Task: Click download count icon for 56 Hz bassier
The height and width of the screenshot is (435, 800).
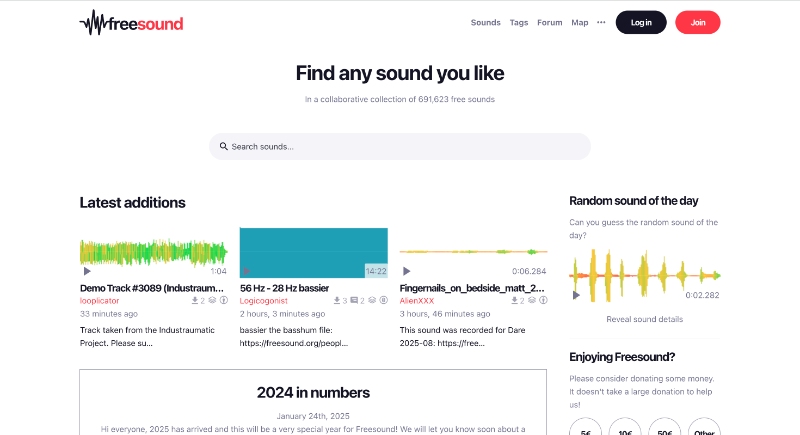Action: click(x=337, y=301)
